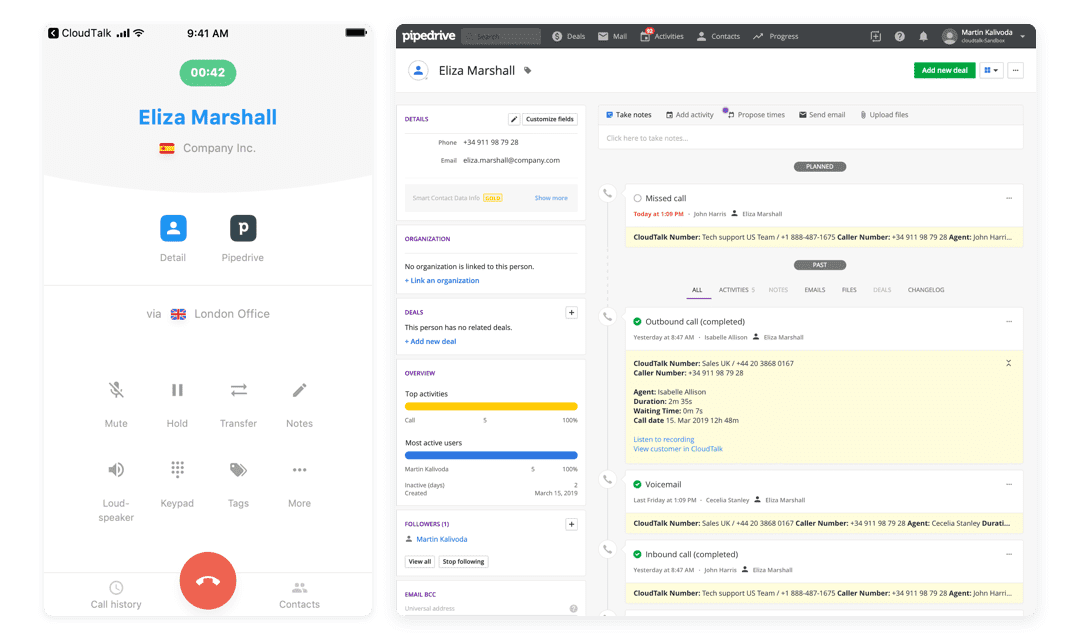This screenshot has width=1080, height=640.
Task: Click the tag icon next to Eliza Marshall
Action: [528, 70]
